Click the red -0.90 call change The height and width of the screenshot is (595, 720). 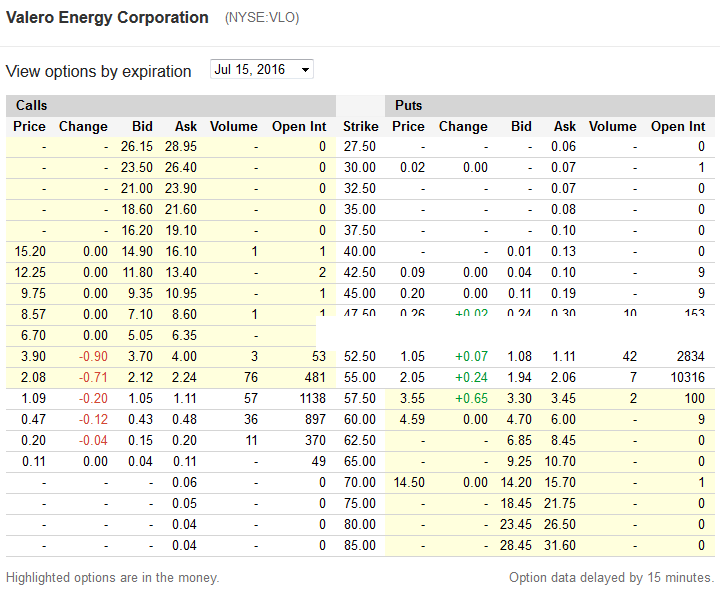(x=93, y=357)
